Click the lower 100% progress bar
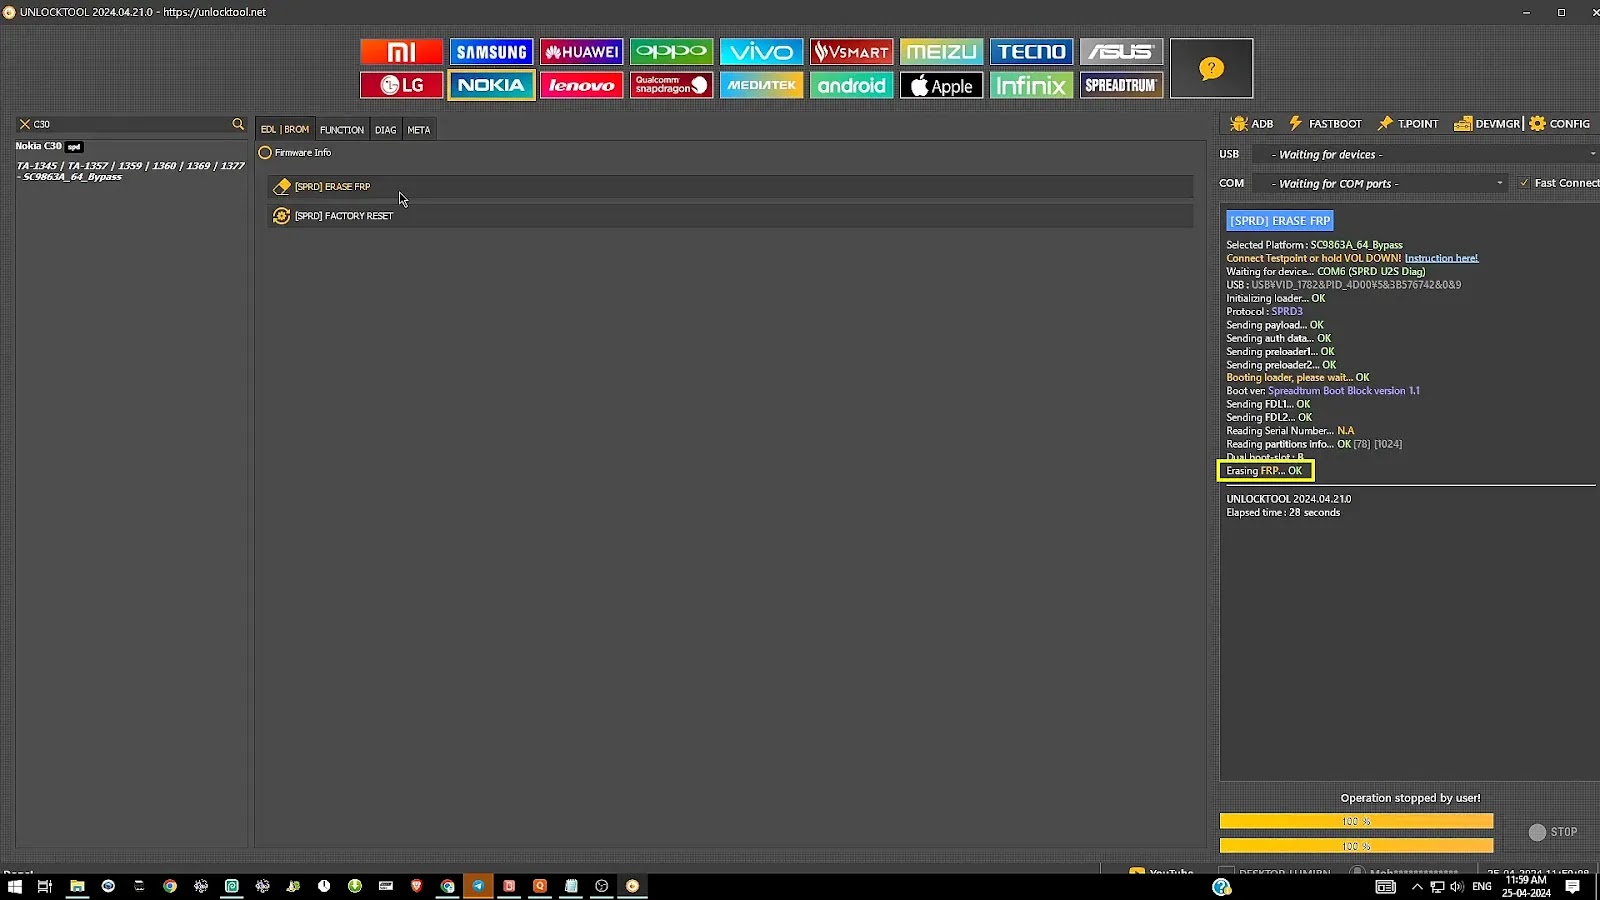This screenshot has width=1600, height=900. tap(1356, 846)
